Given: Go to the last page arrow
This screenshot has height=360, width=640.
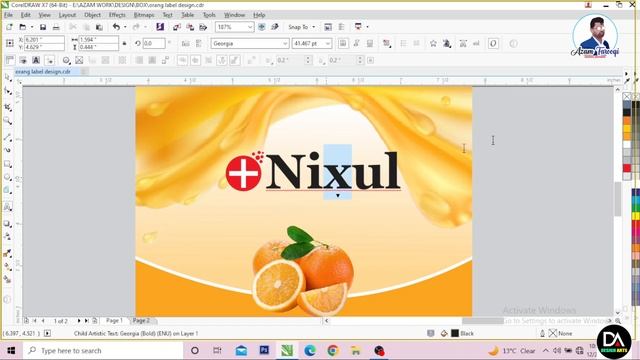Looking at the screenshot, I should tap(87, 321).
